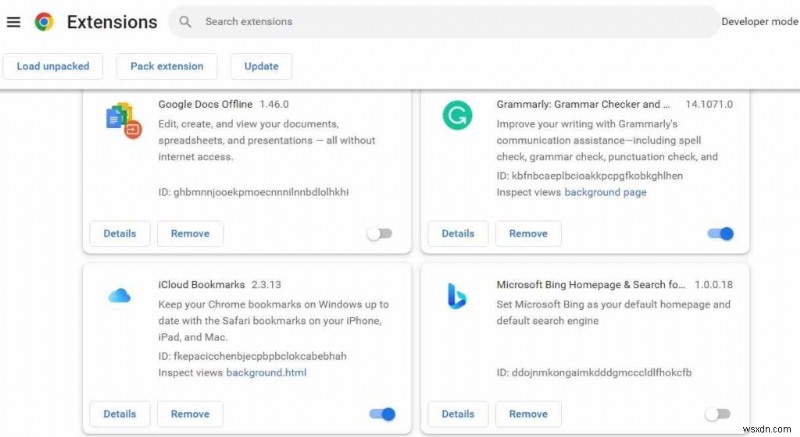Click the Microsoft Bing logo icon
The image size is (800, 437).
point(457,296)
